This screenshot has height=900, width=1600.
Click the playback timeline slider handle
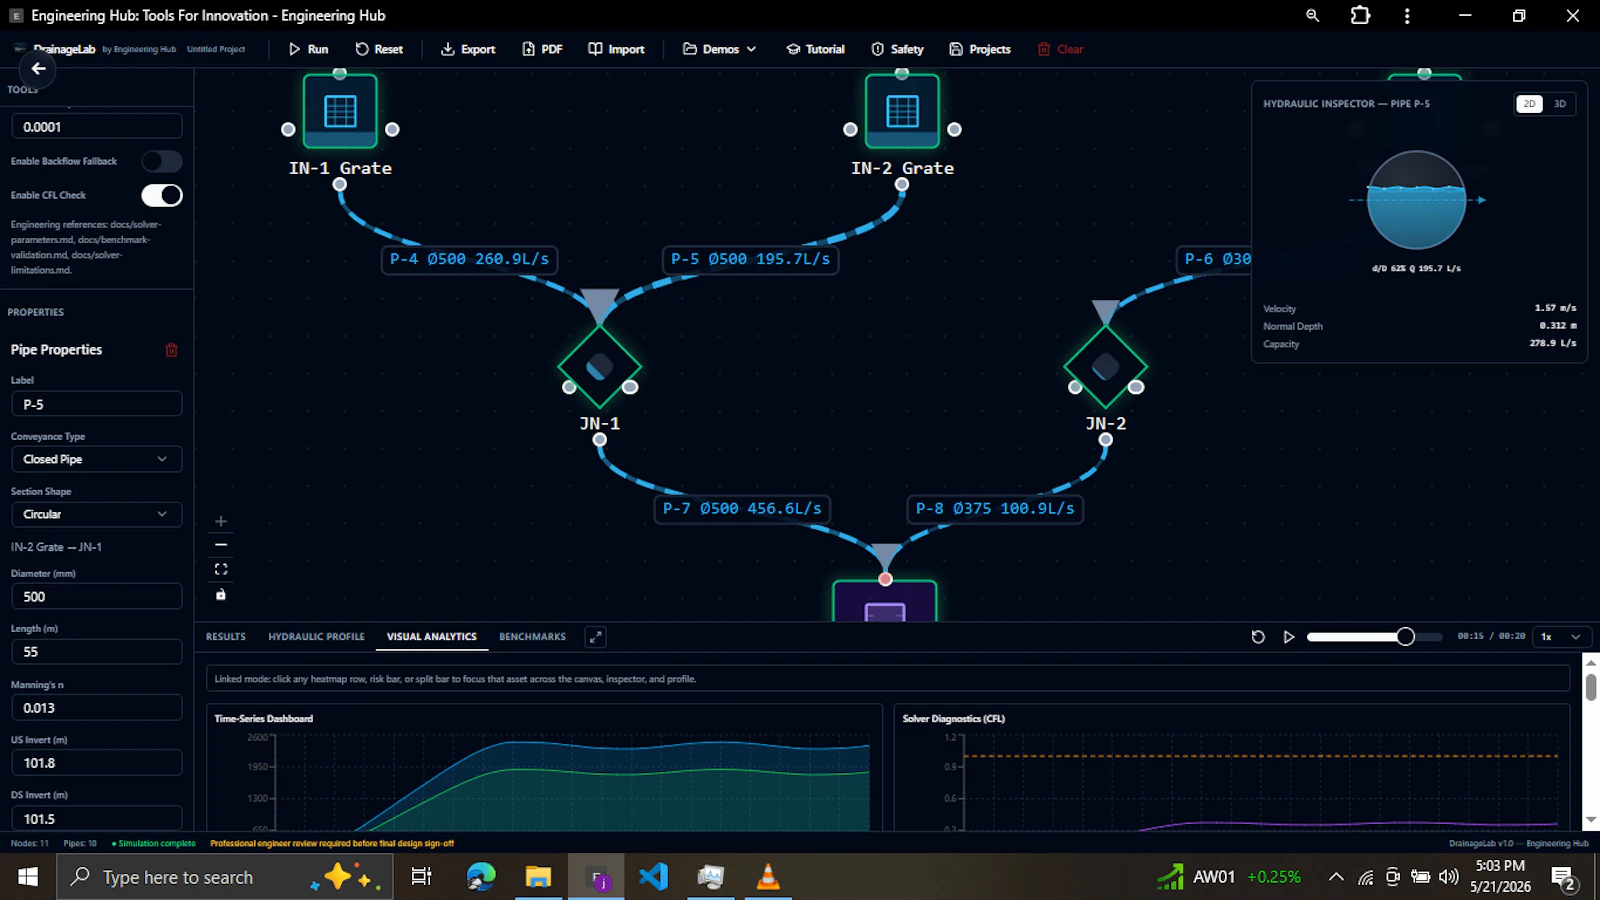1405,637
